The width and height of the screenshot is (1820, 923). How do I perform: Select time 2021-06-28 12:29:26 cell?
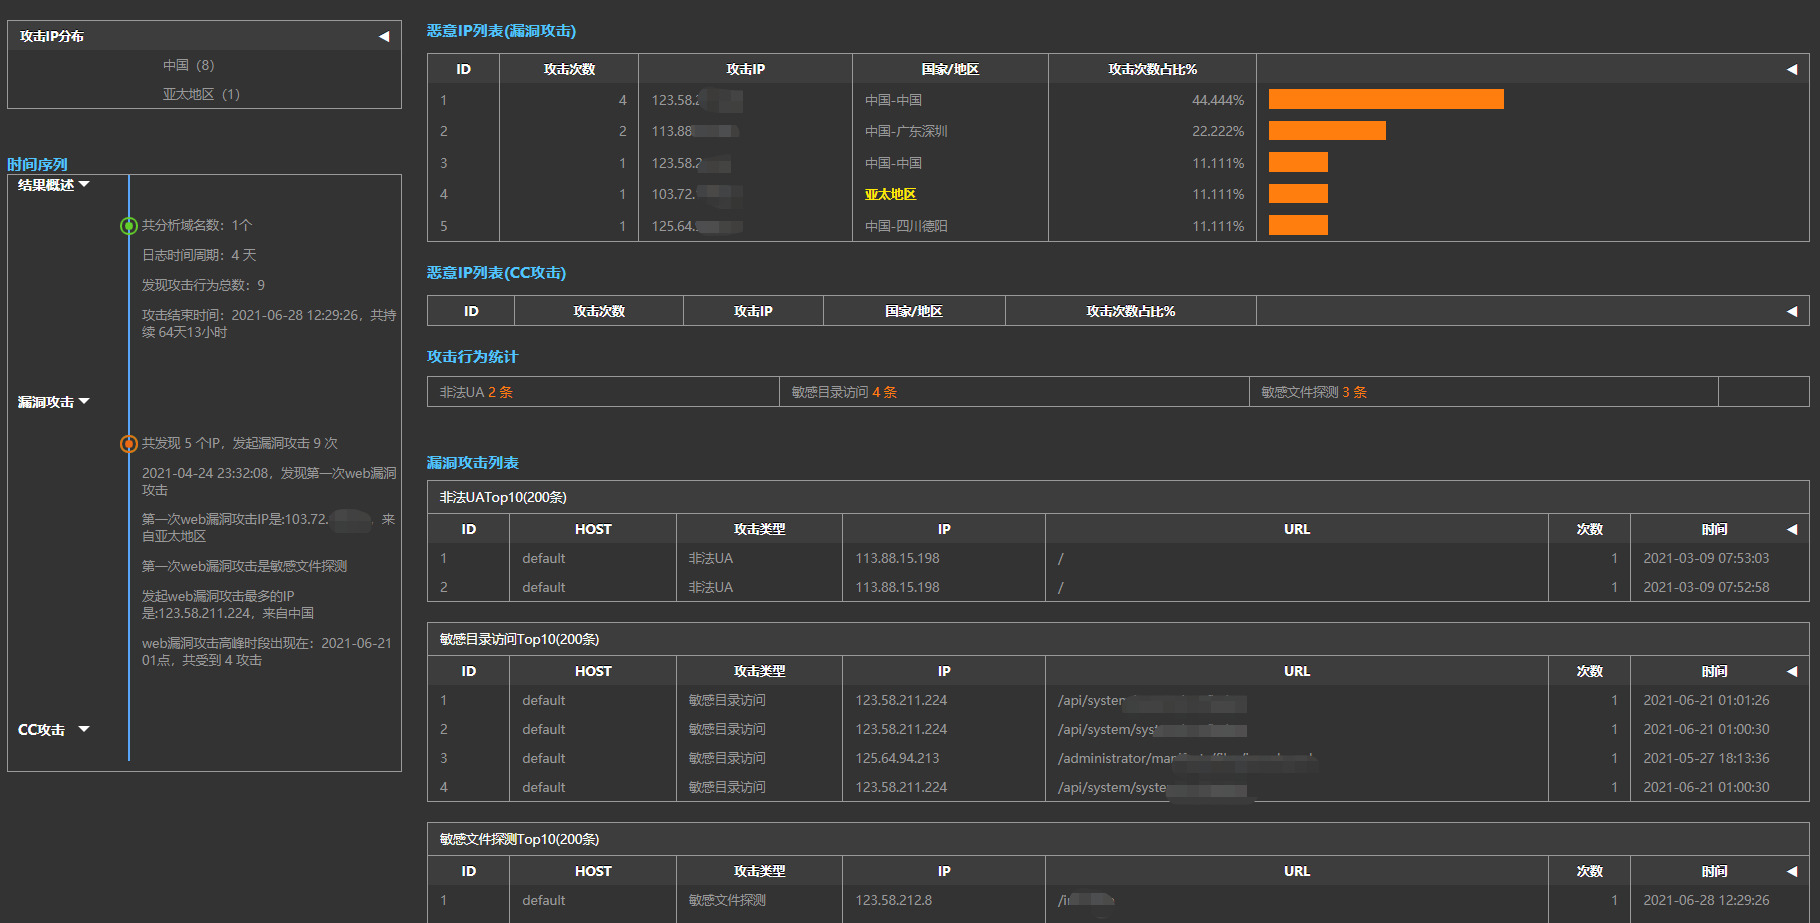click(1706, 900)
